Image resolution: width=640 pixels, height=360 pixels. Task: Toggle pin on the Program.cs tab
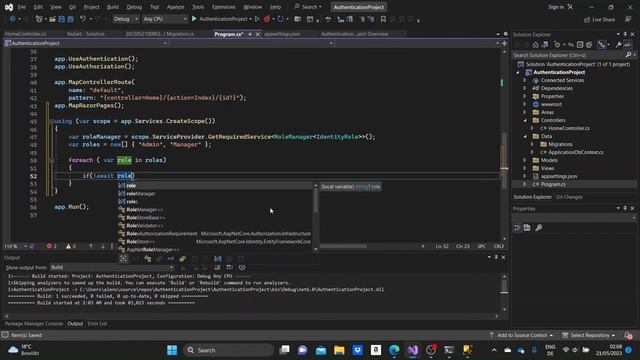[x=250, y=34]
